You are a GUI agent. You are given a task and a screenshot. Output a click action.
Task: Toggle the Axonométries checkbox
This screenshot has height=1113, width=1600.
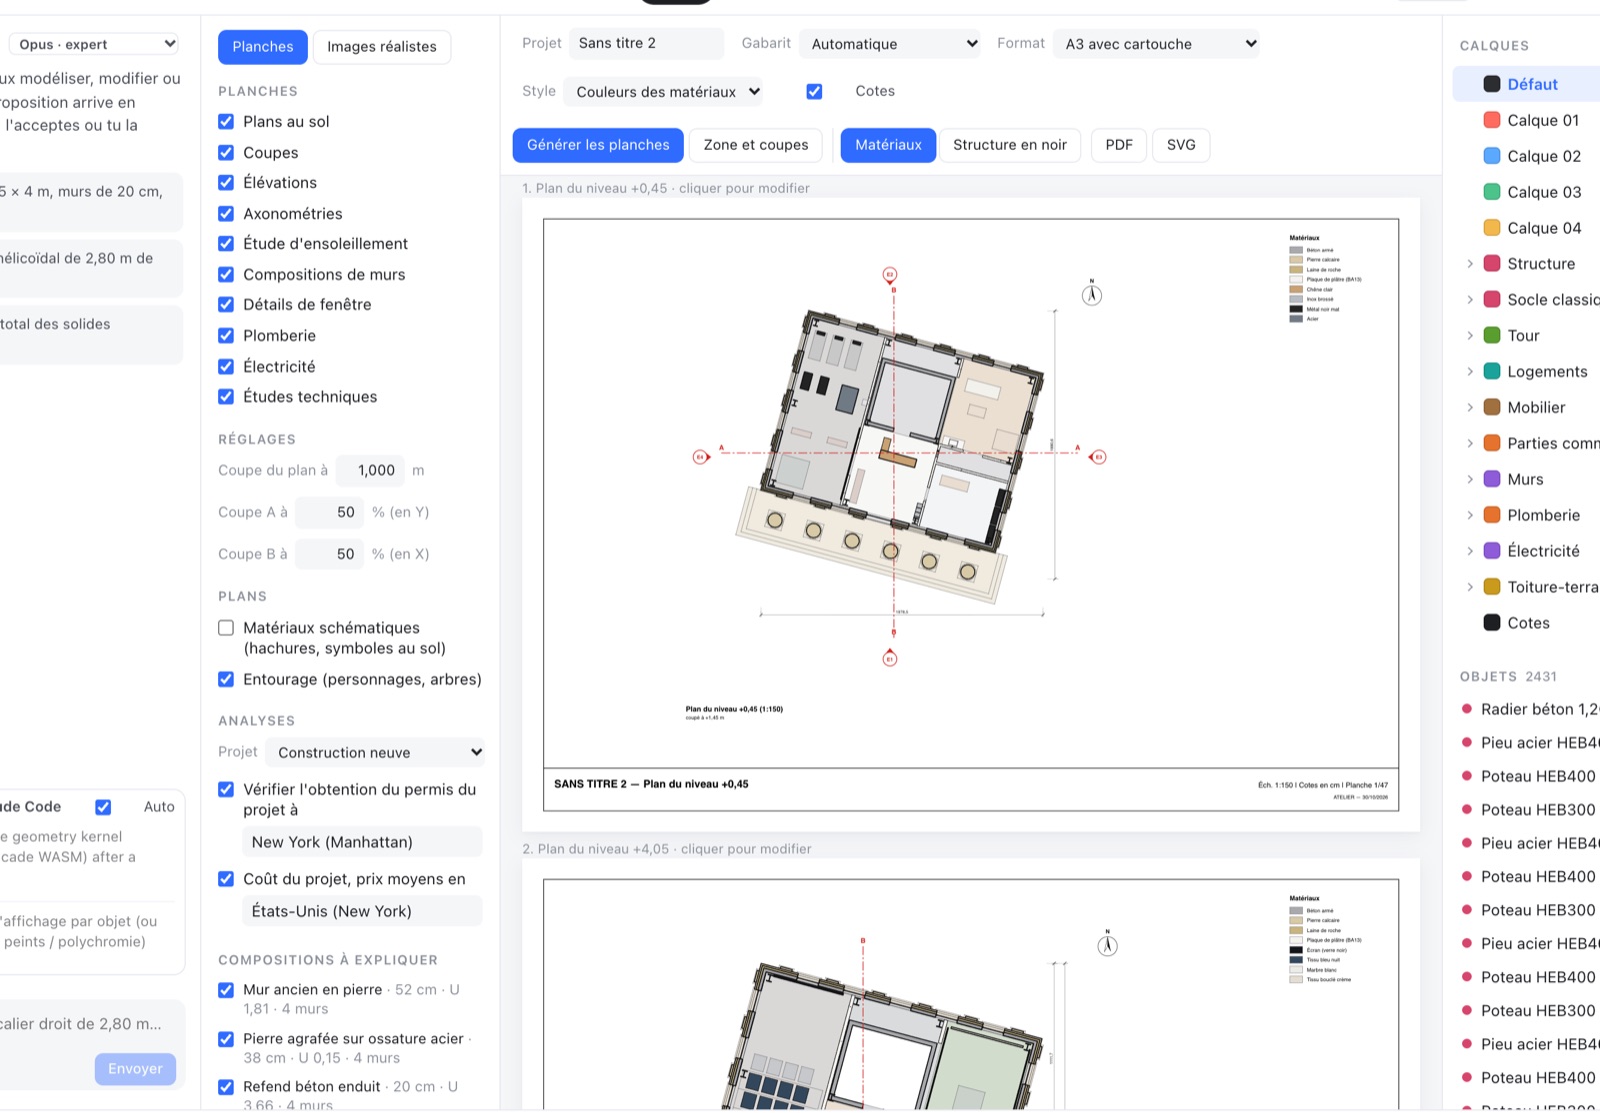226,213
